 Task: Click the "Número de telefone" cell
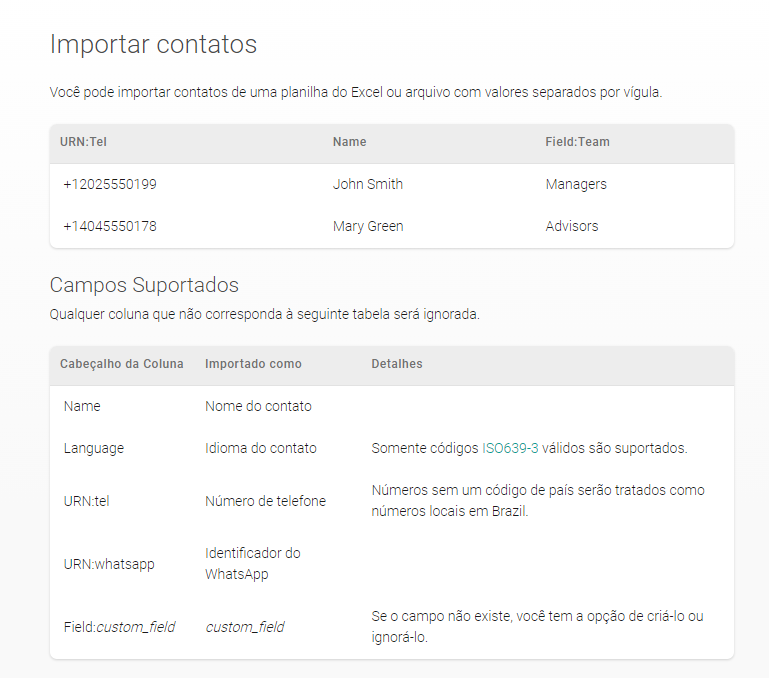(x=265, y=501)
